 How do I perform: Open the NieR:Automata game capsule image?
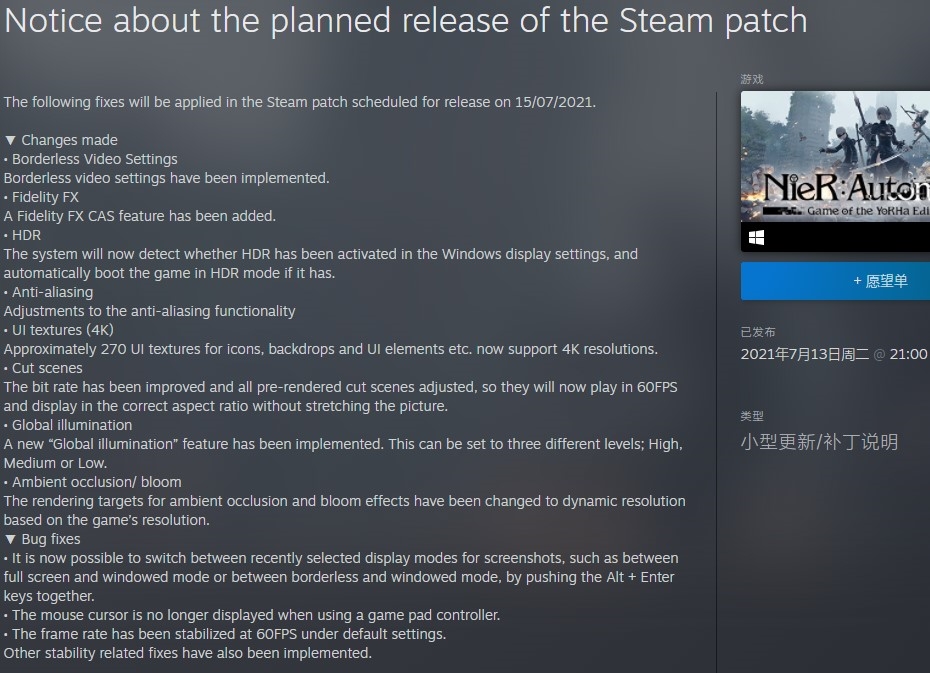(835, 157)
